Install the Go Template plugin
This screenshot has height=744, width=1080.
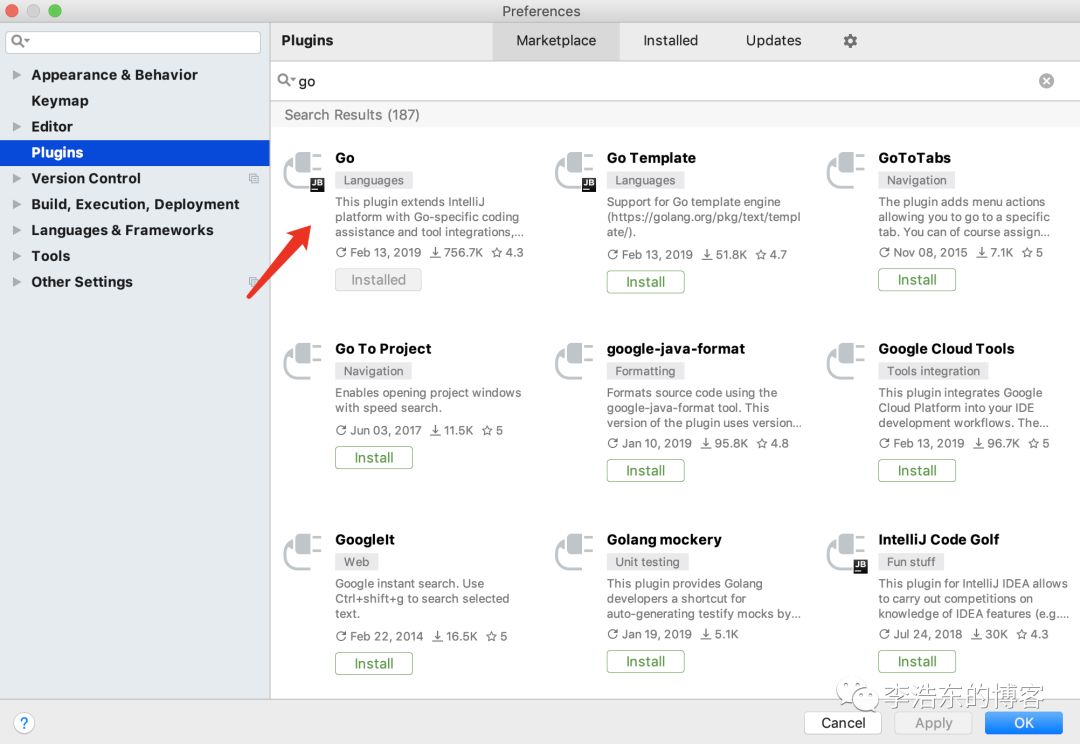coord(645,282)
